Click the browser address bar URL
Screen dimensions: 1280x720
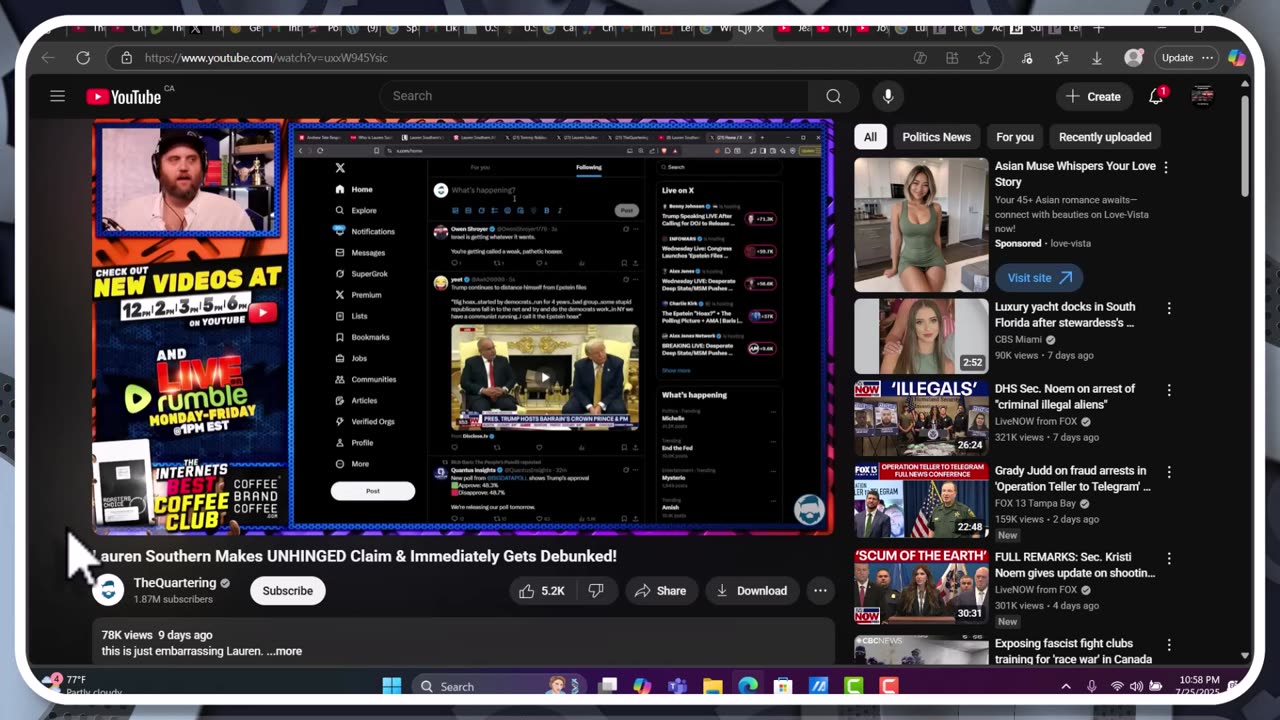266,58
